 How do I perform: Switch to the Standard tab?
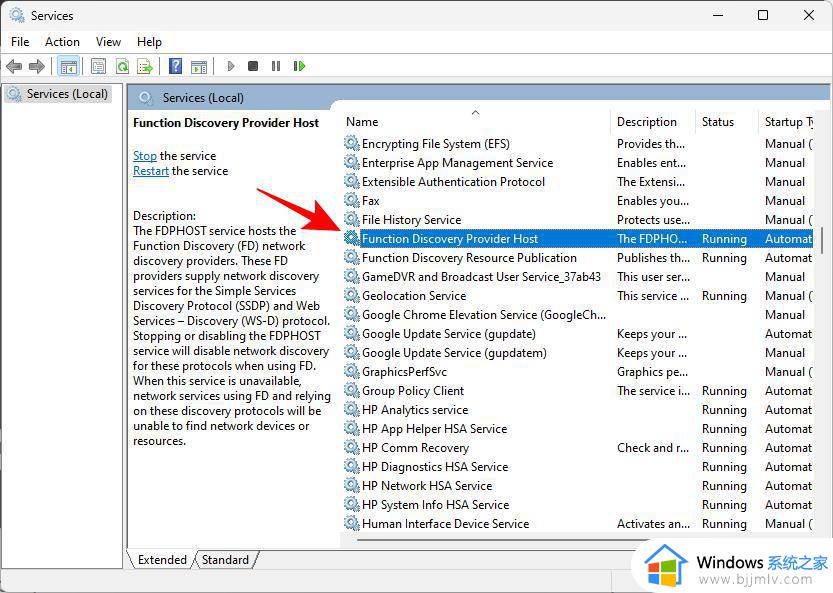[225, 560]
